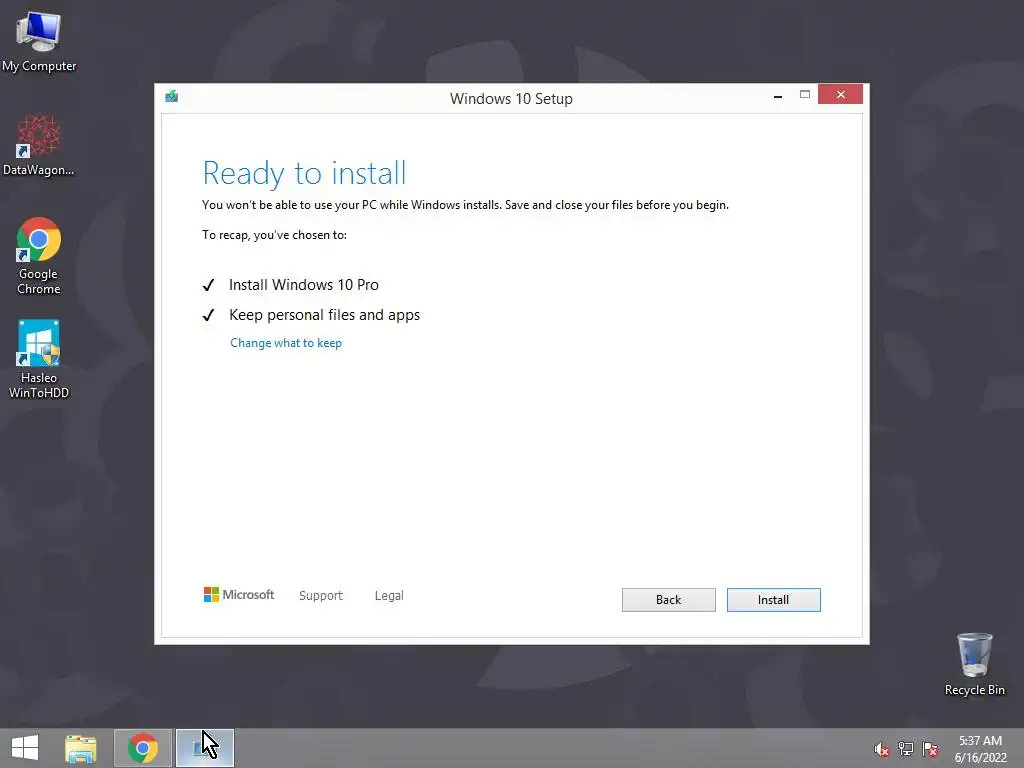Click the 'To recap, you've chosen to:' text
Viewport: 1024px width, 768px height.
274,235
